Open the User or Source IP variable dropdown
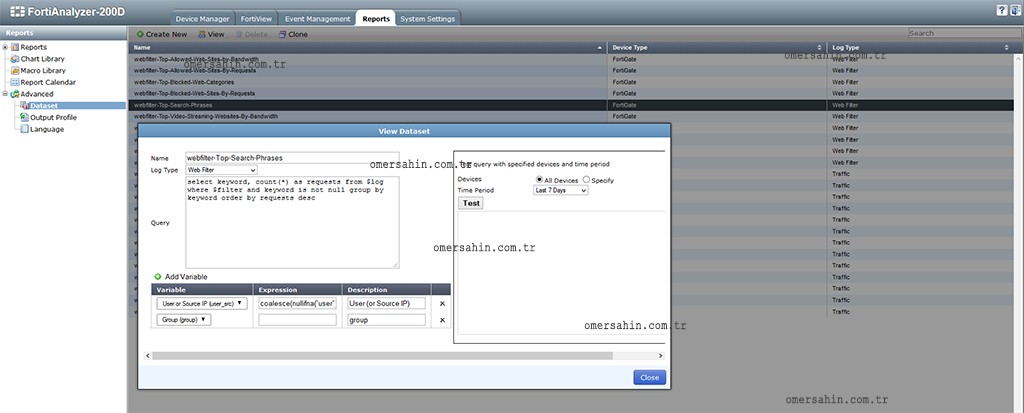 (202, 303)
